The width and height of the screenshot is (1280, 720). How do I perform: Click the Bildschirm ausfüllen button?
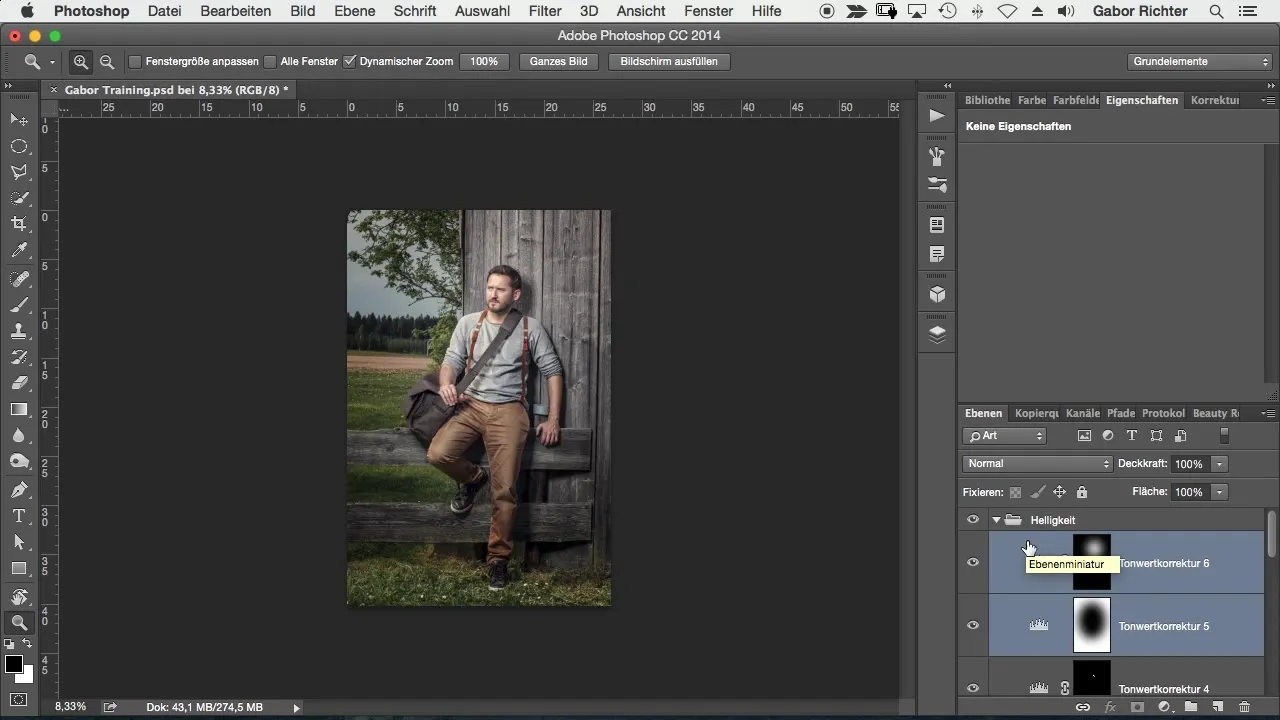click(668, 61)
